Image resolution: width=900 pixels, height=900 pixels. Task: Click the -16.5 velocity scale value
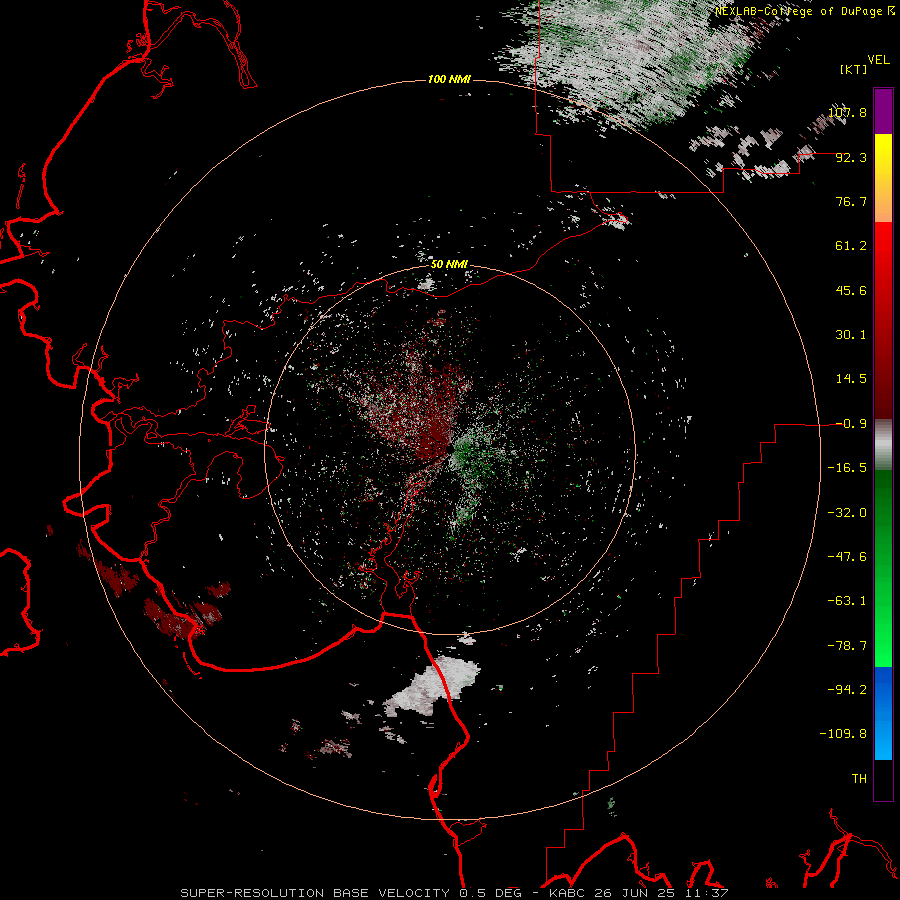click(x=847, y=468)
